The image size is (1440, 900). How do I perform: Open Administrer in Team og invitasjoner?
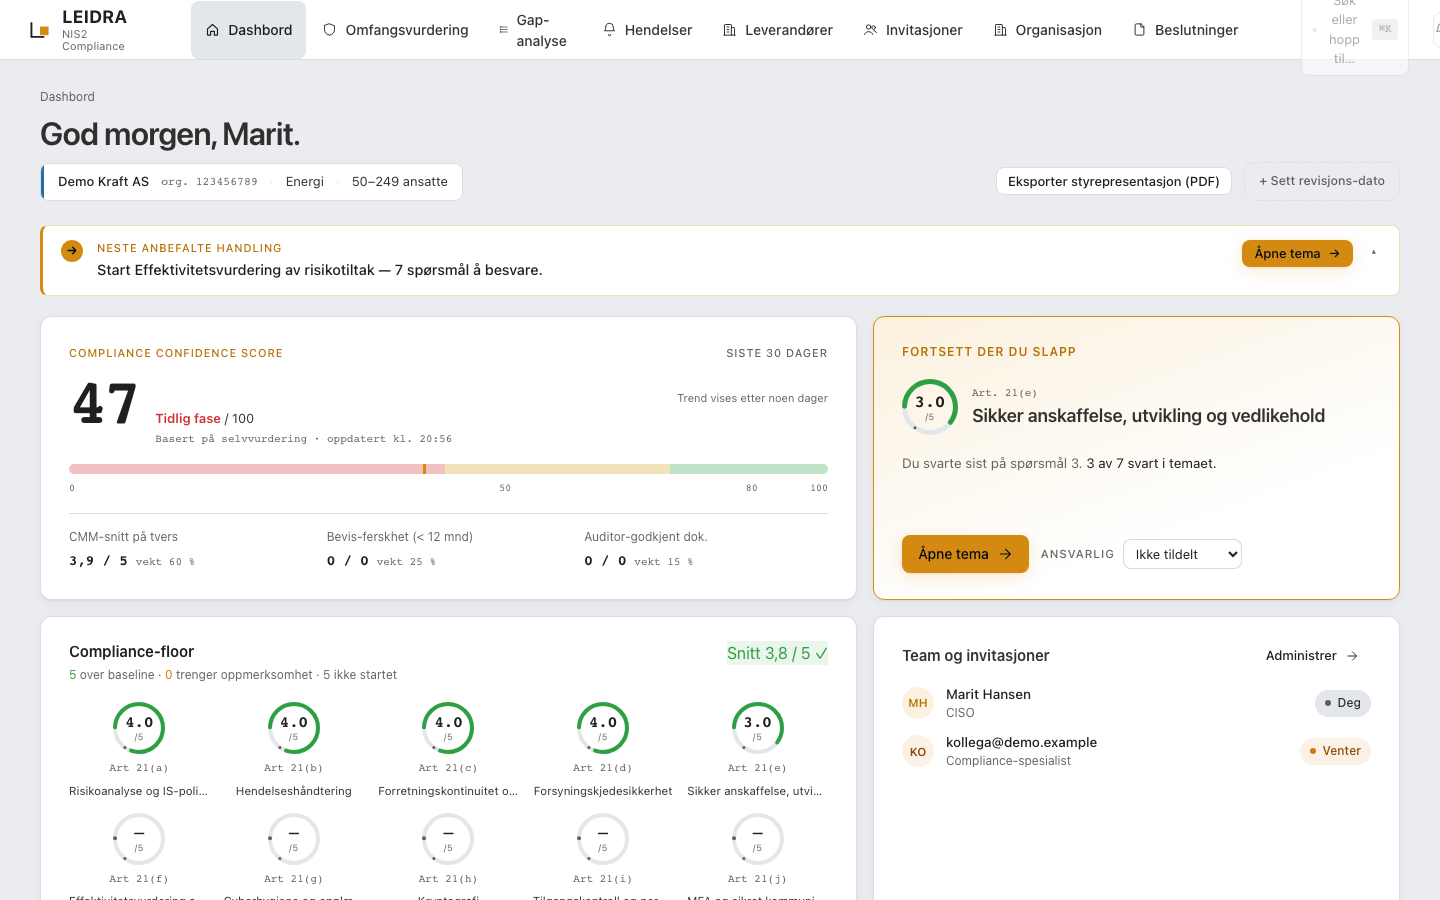pyautogui.click(x=1312, y=656)
